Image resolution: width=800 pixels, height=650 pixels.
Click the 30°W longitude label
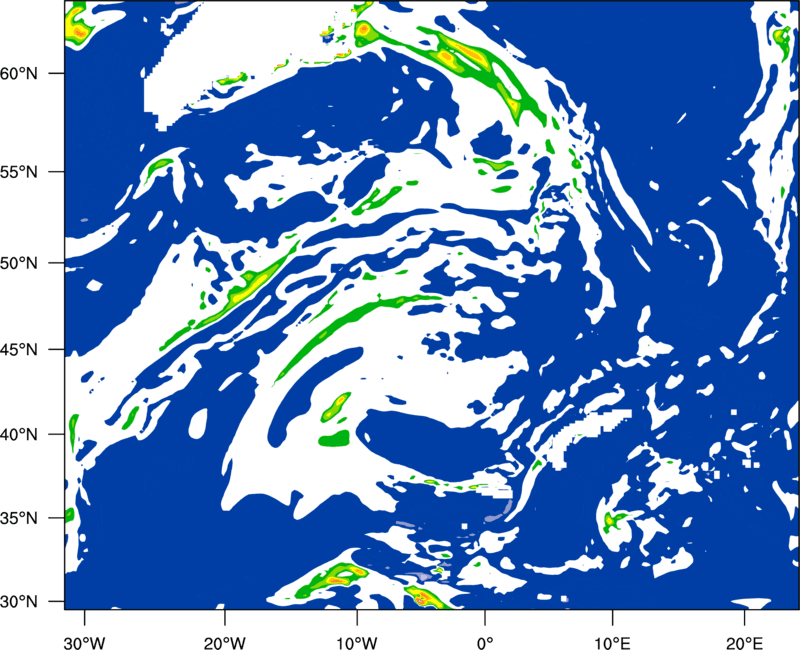pyautogui.click(x=84, y=643)
